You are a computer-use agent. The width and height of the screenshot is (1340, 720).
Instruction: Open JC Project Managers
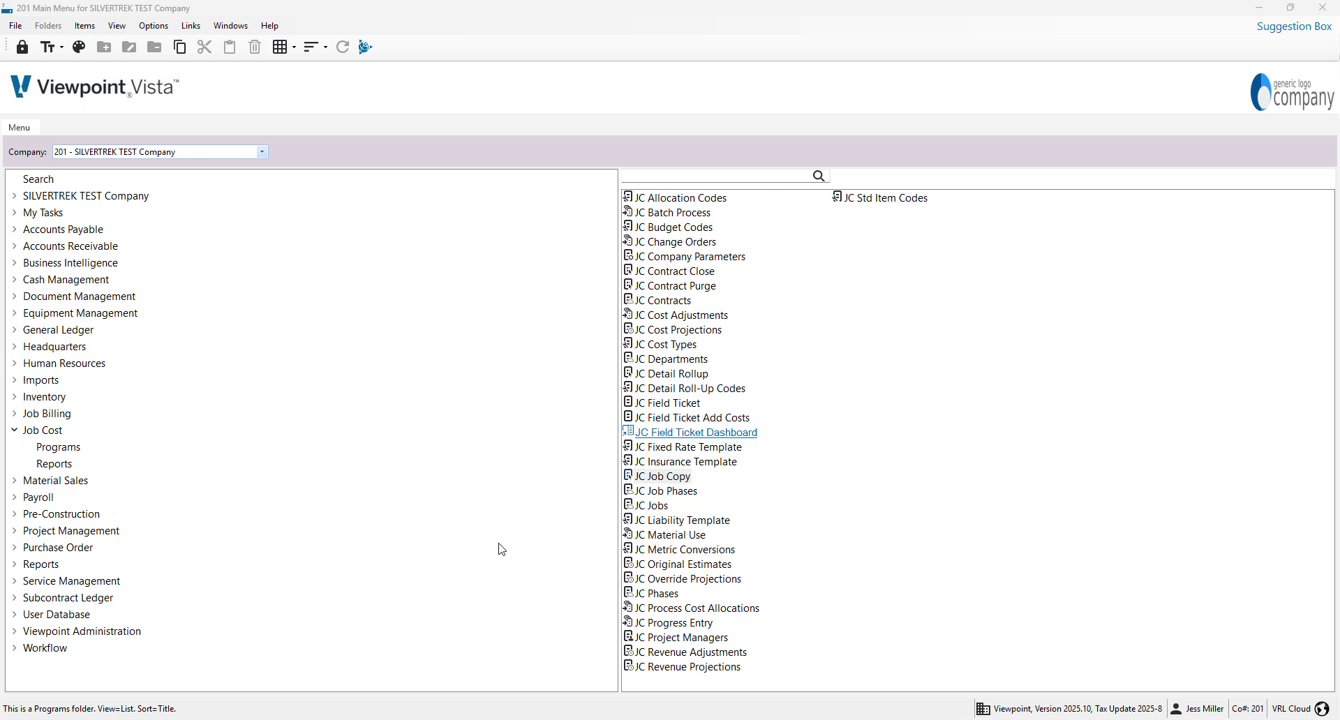coord(681,637)
